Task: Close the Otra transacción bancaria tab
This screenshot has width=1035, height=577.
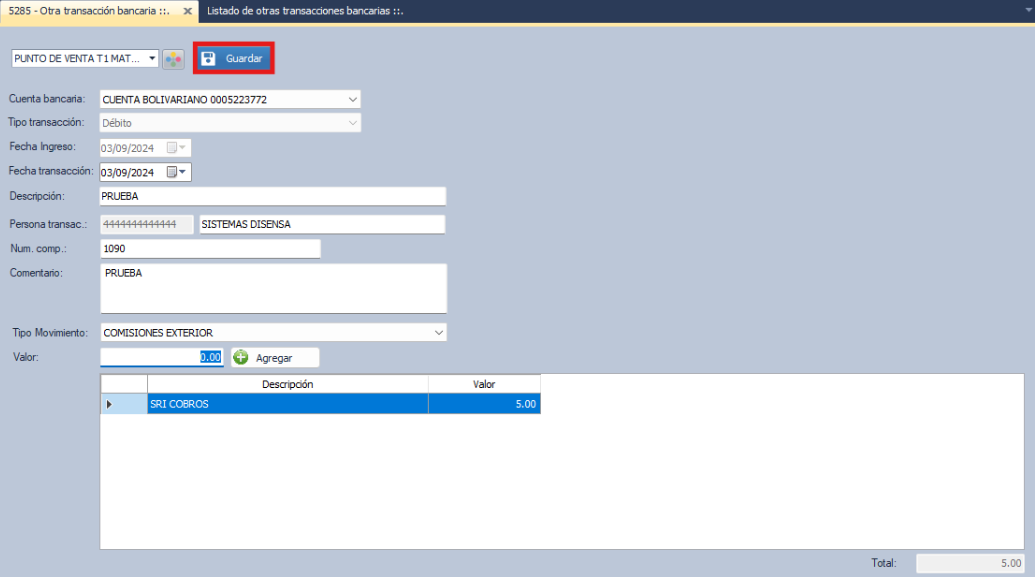Action: tap(188, 10)
